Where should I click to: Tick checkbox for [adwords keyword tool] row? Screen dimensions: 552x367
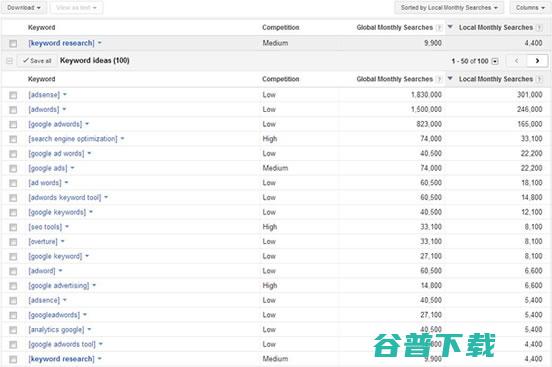point(13,198)
